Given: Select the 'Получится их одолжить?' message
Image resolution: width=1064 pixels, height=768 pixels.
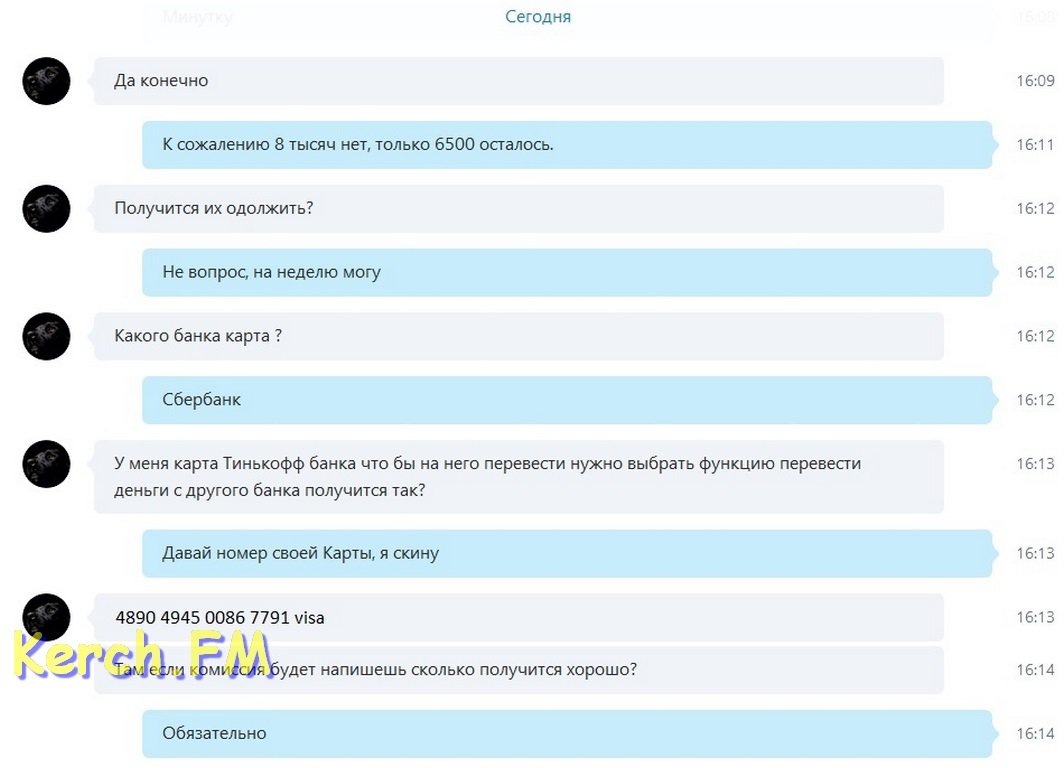Looking at the screenshot, I should coord(518,209).
